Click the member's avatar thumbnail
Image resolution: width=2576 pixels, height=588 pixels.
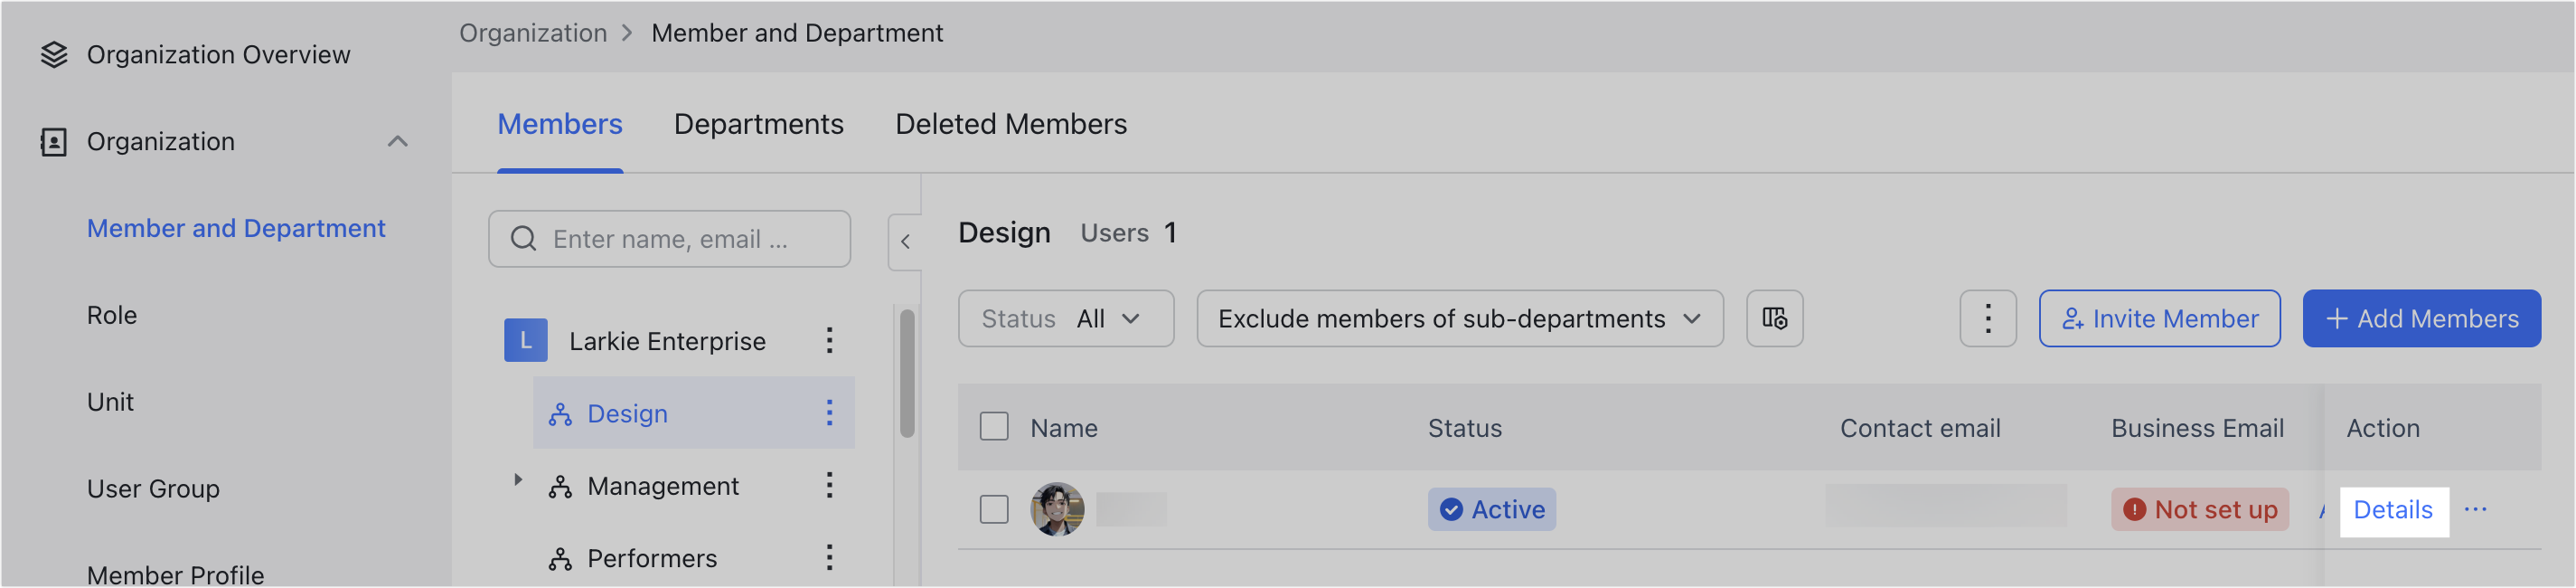pyautogui.click(x=1057, y=510)
